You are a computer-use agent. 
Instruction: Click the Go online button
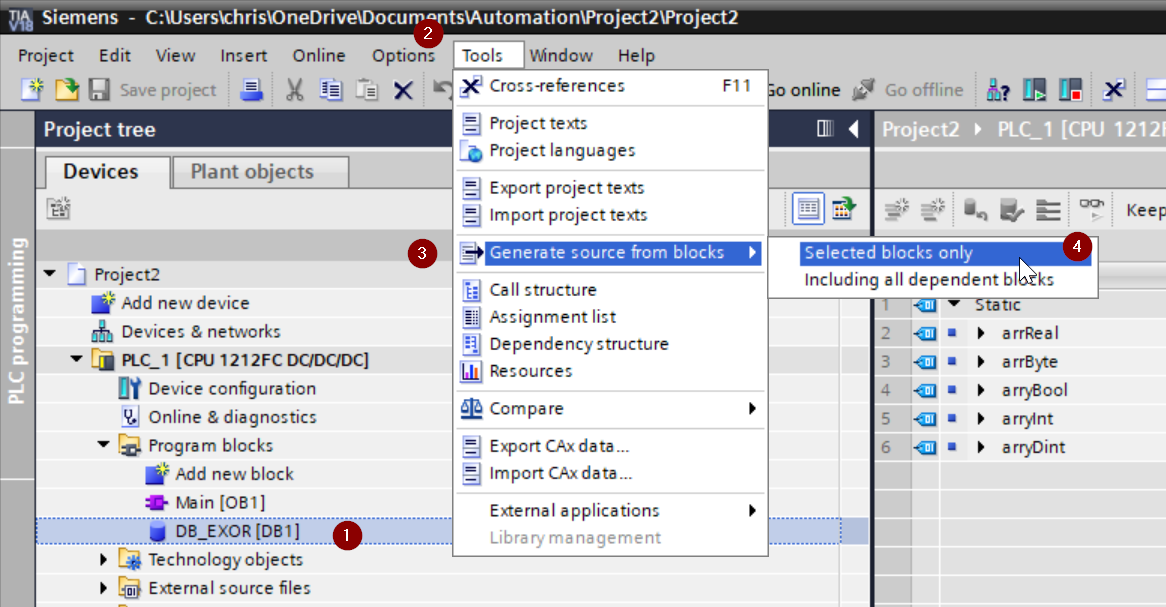(805, 90)
